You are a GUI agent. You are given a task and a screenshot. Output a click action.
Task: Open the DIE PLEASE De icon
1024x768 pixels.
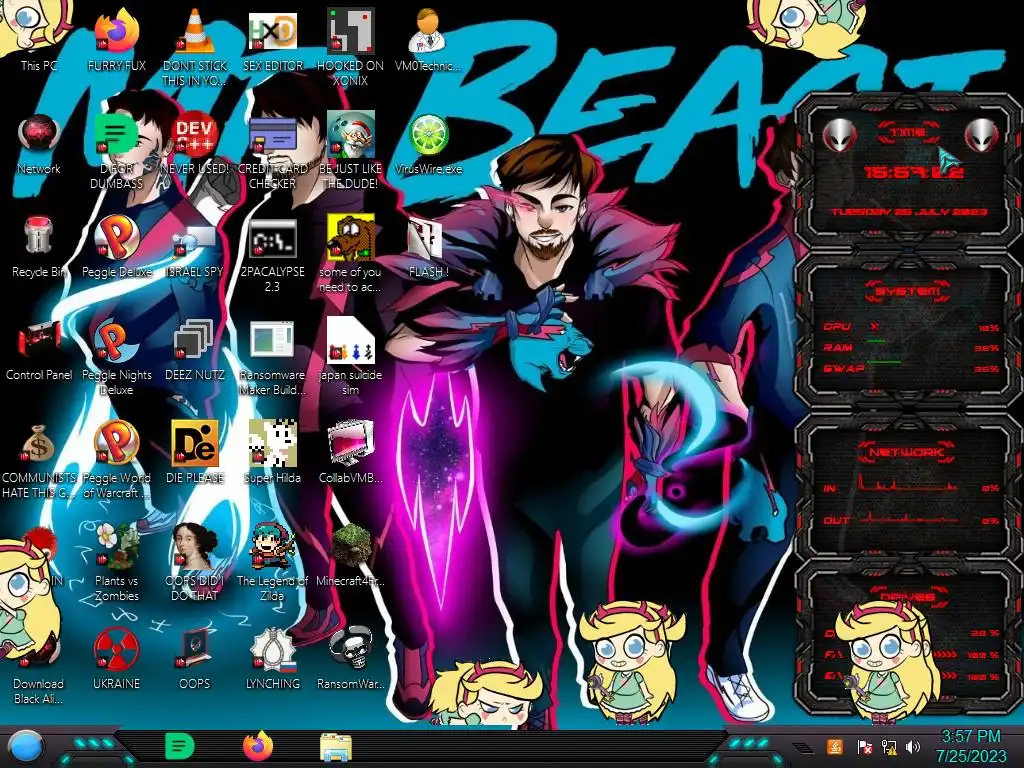(x=195, y=452)
